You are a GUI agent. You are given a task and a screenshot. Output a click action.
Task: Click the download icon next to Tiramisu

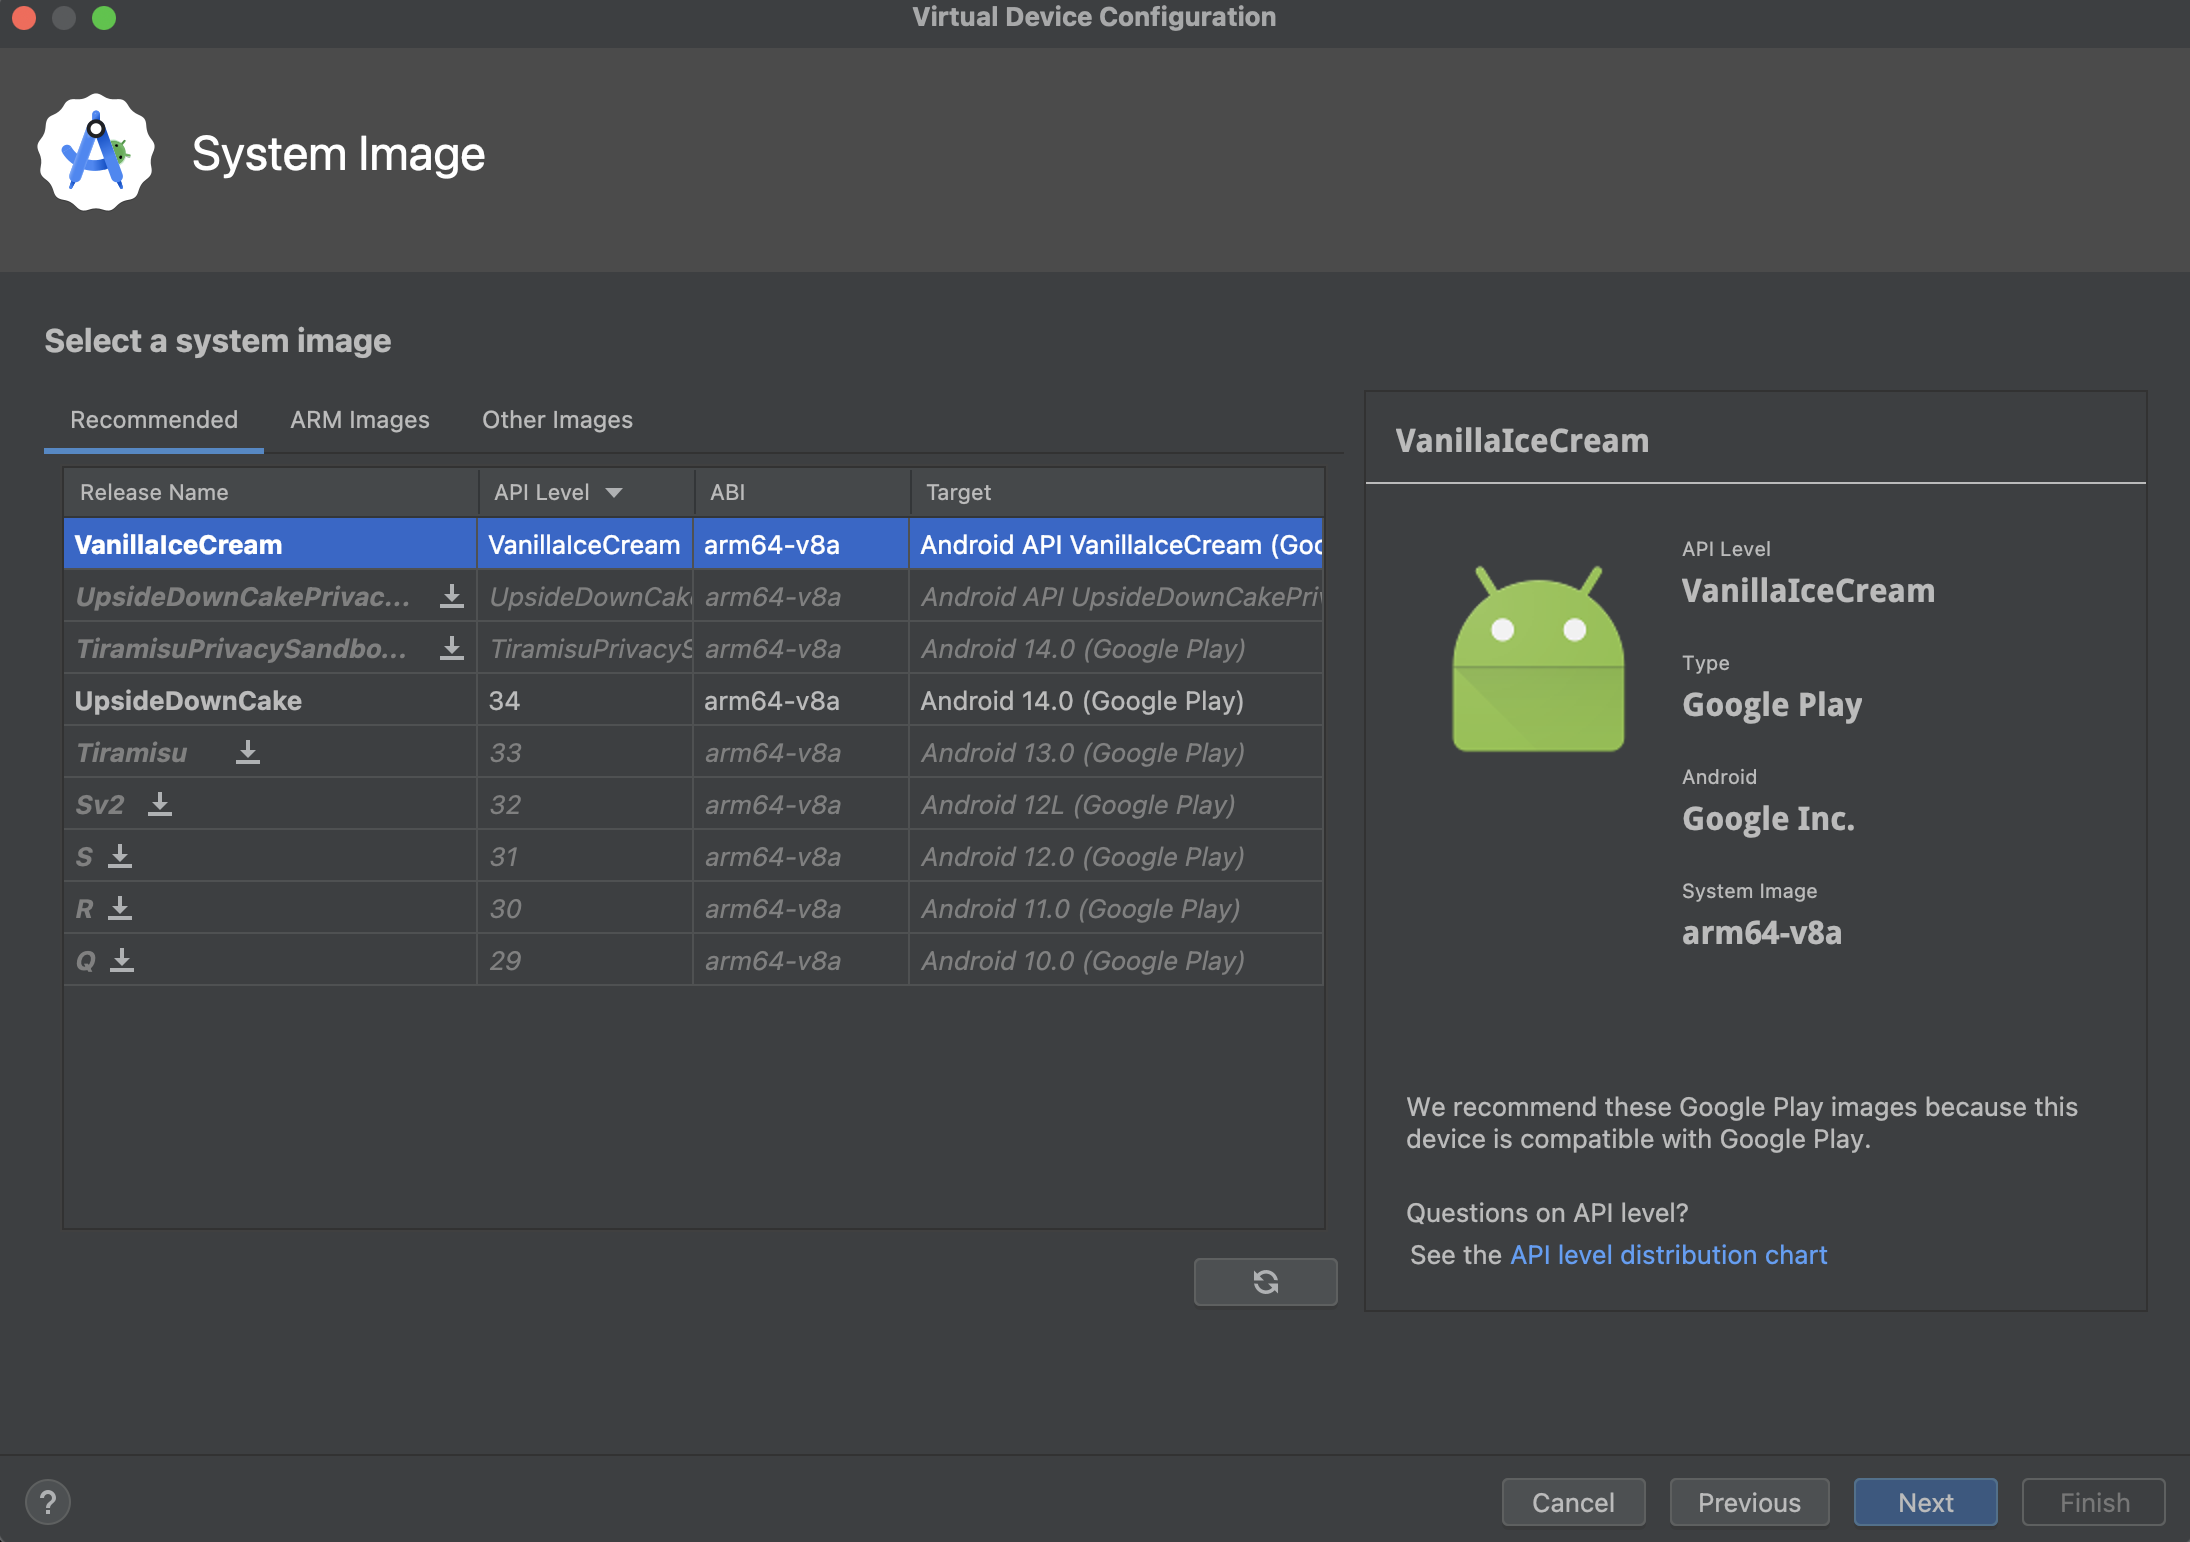coord(247,751)
